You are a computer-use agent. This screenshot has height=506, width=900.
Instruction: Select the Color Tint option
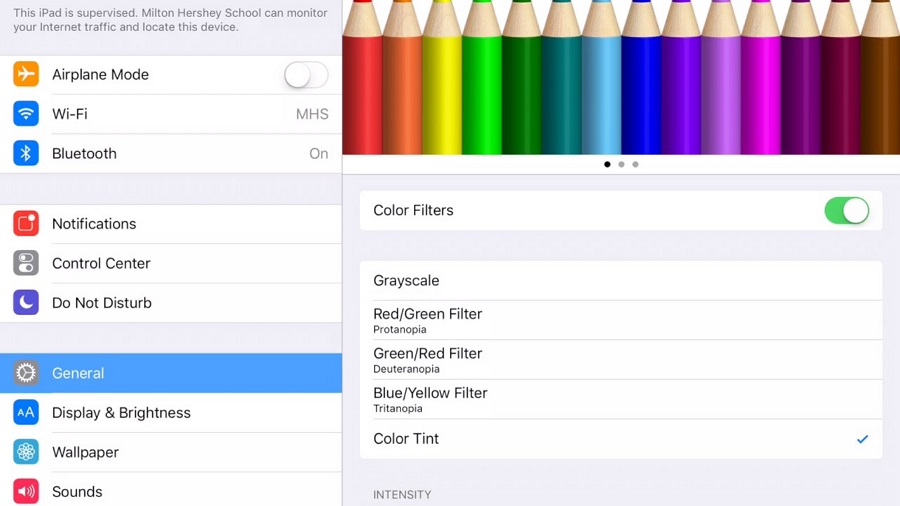(x=620, y=439)
